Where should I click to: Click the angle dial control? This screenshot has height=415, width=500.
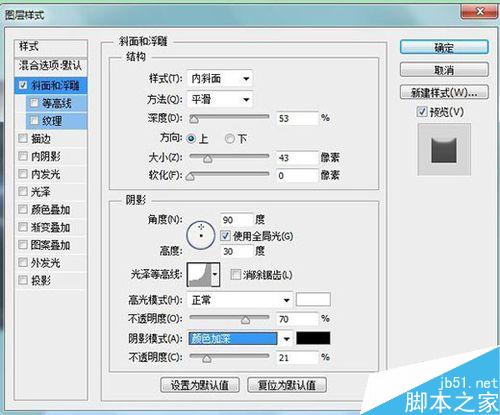[x=201, y=235]
